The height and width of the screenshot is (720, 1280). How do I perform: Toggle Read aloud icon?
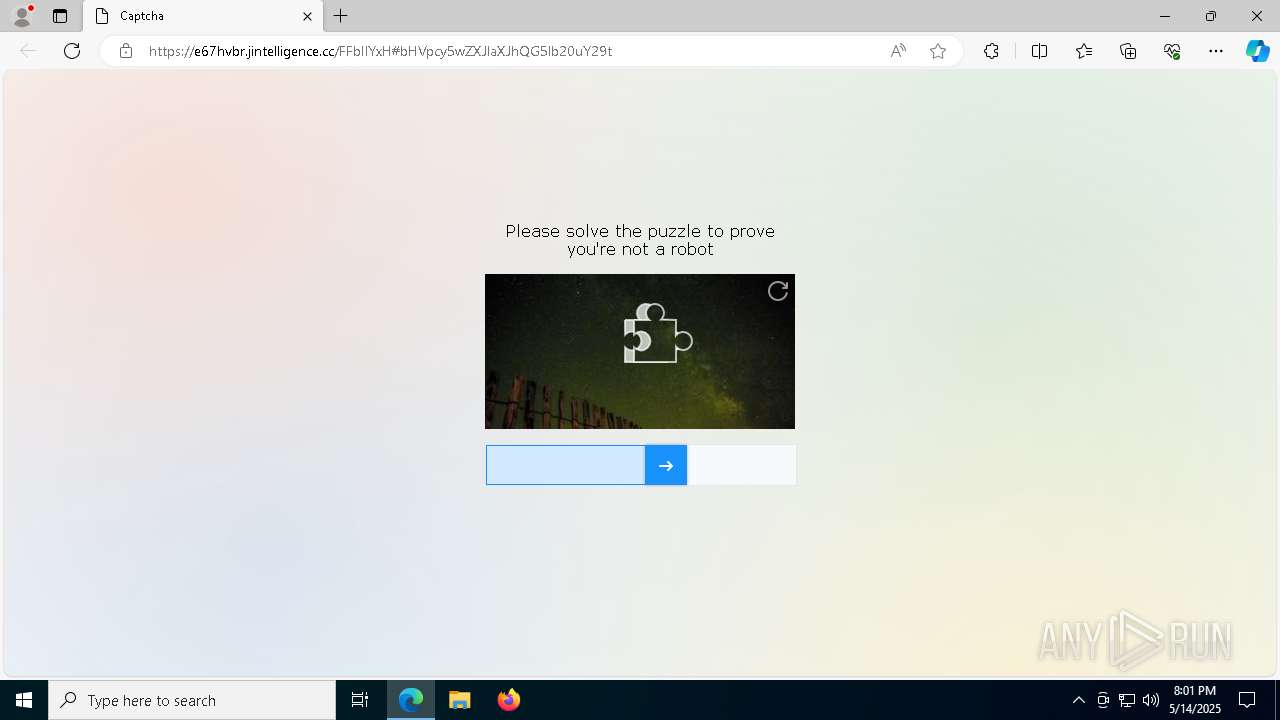coord(898,51)
